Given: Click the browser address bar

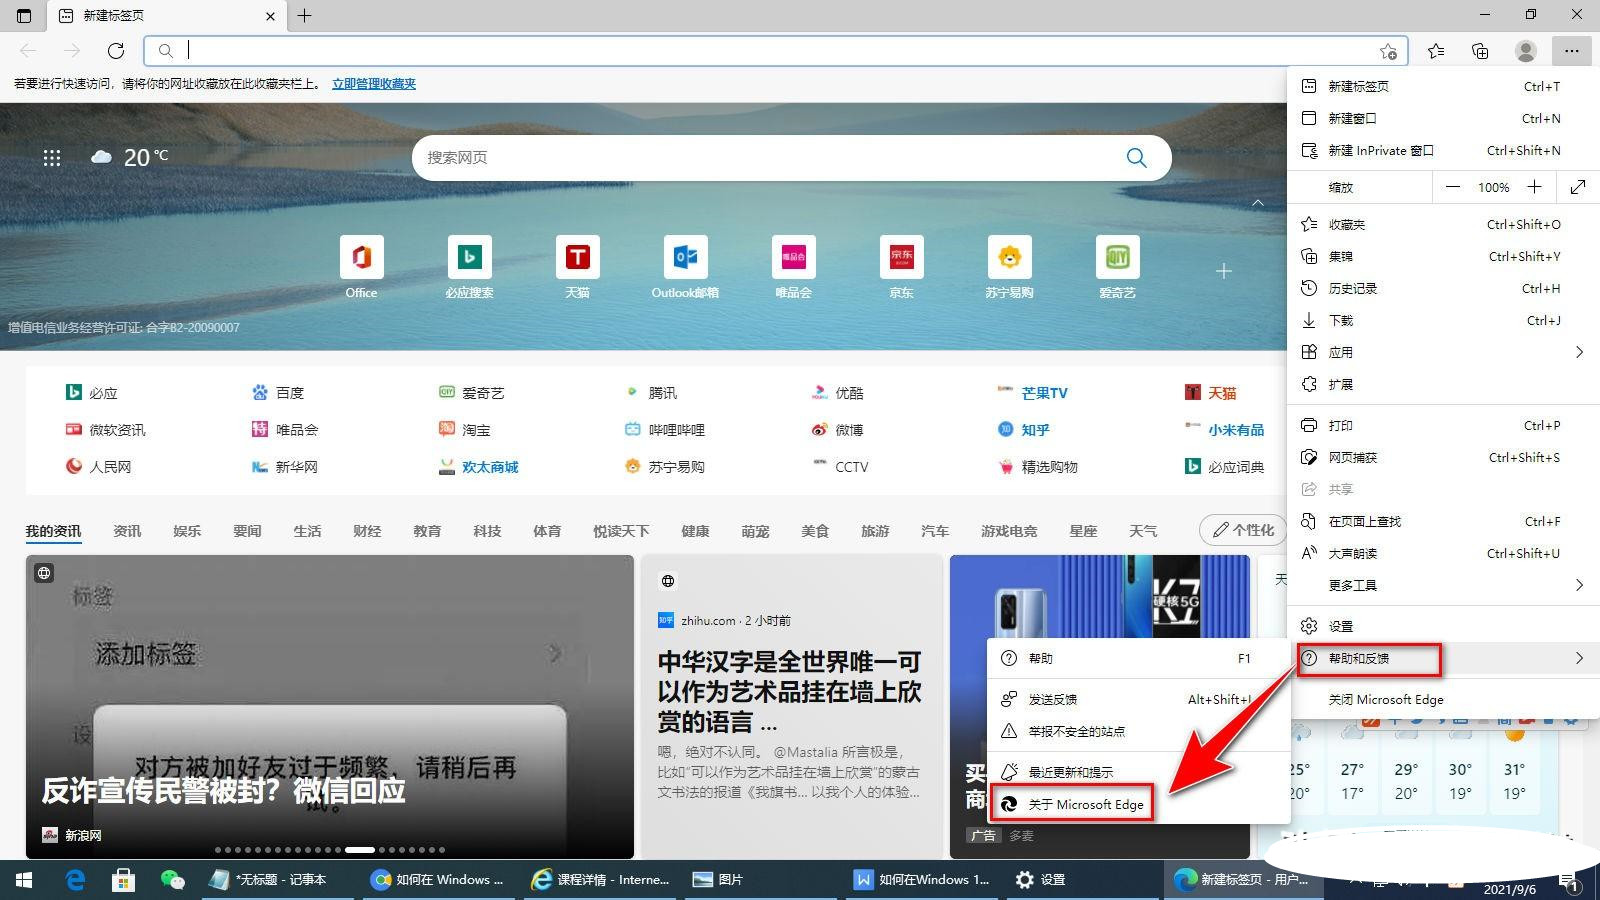Looking at the screenshot, I should (x=775, y=50).
